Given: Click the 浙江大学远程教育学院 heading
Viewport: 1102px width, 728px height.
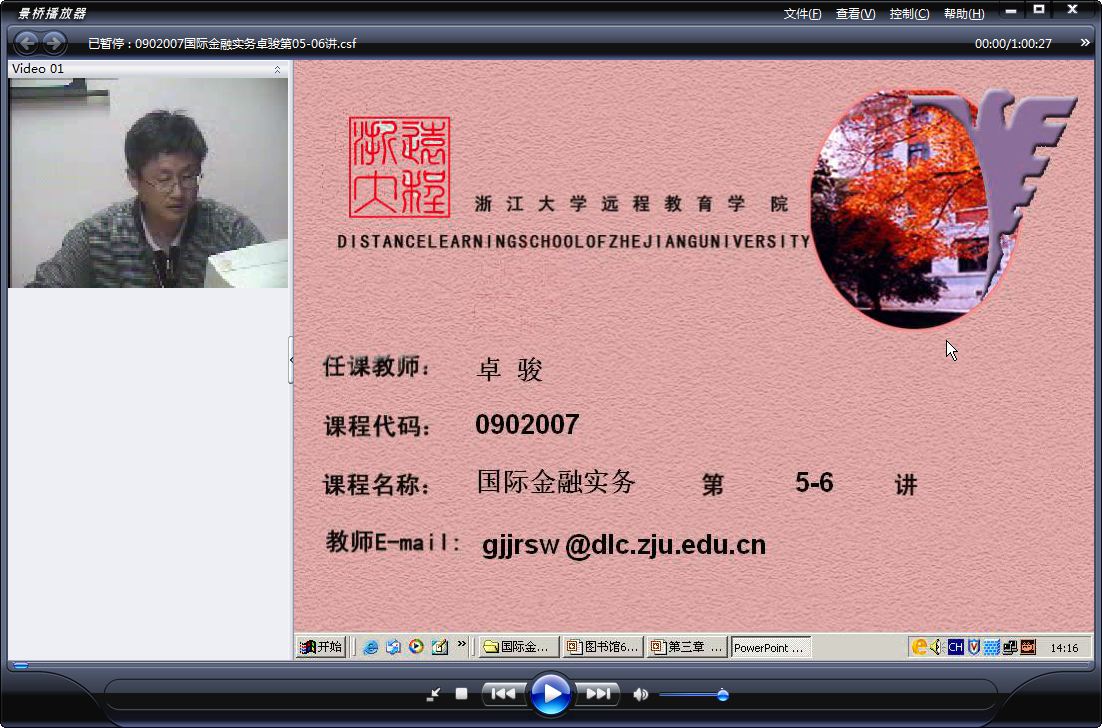Looking at the screenshot, I should (631, 204).
